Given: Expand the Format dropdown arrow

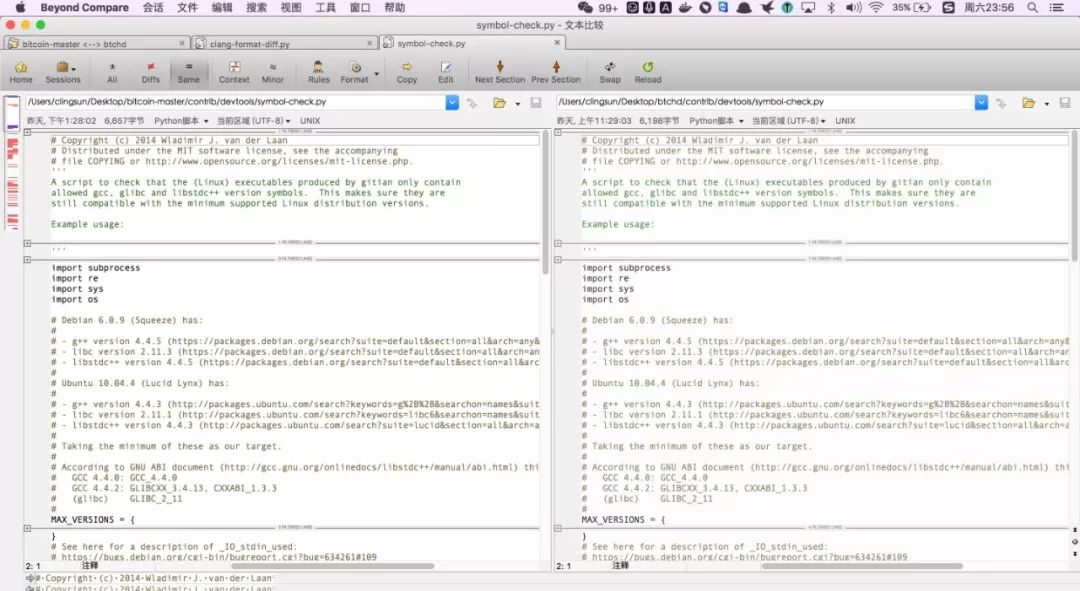Looking at the screenshot, I should pos(377,74).
